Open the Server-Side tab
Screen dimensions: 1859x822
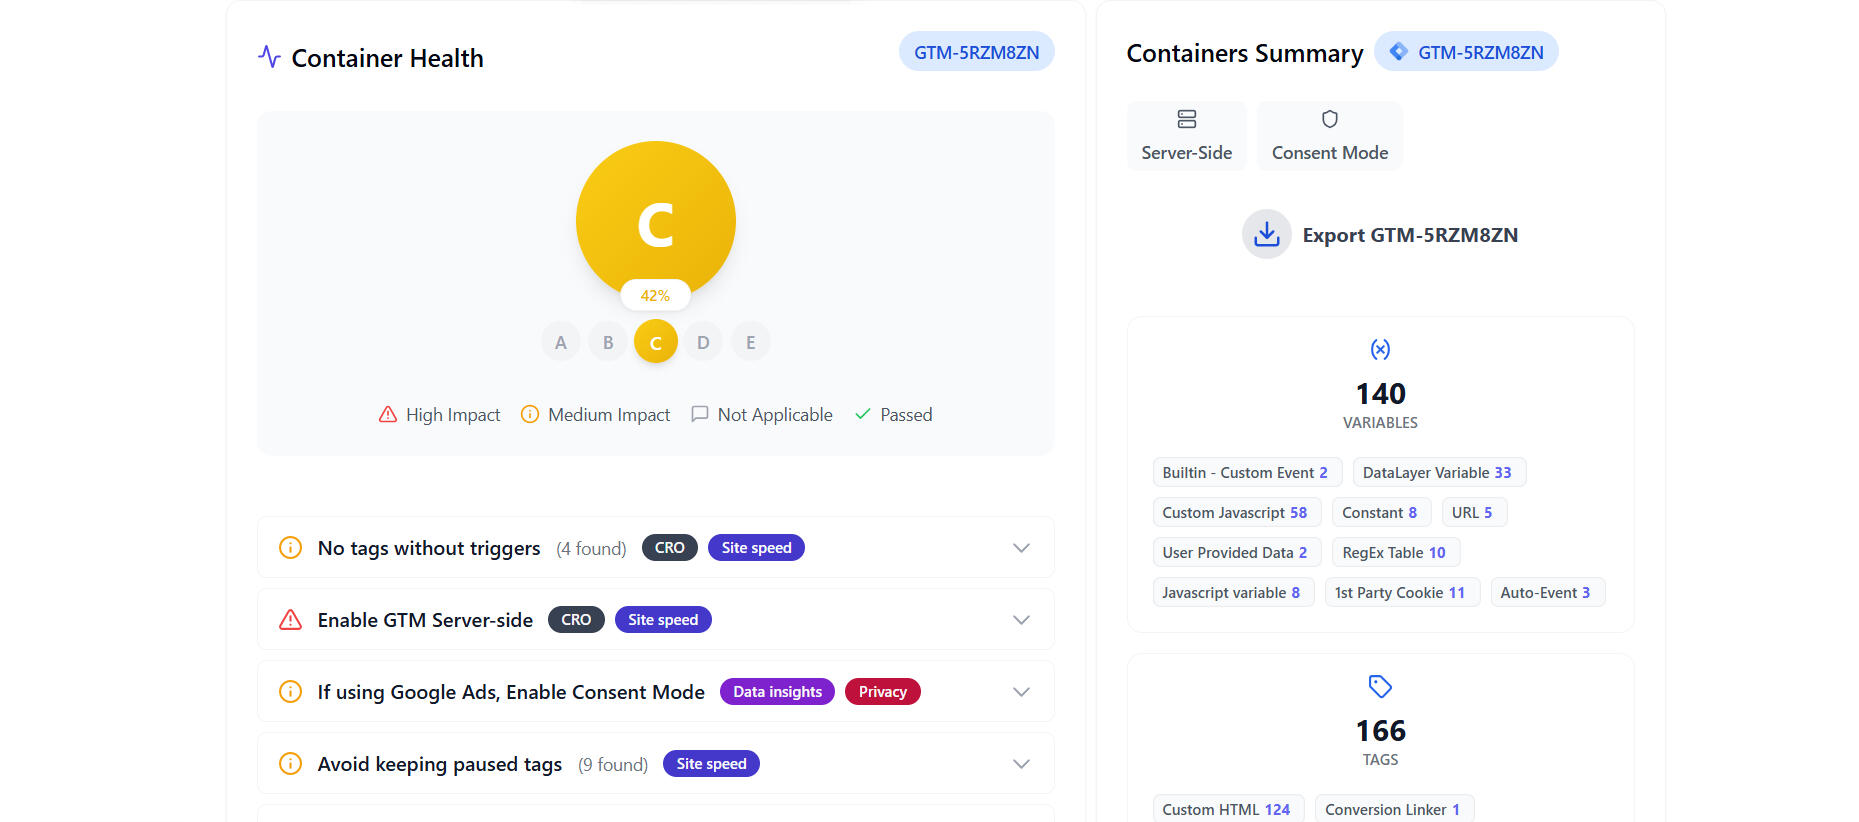1187,135
